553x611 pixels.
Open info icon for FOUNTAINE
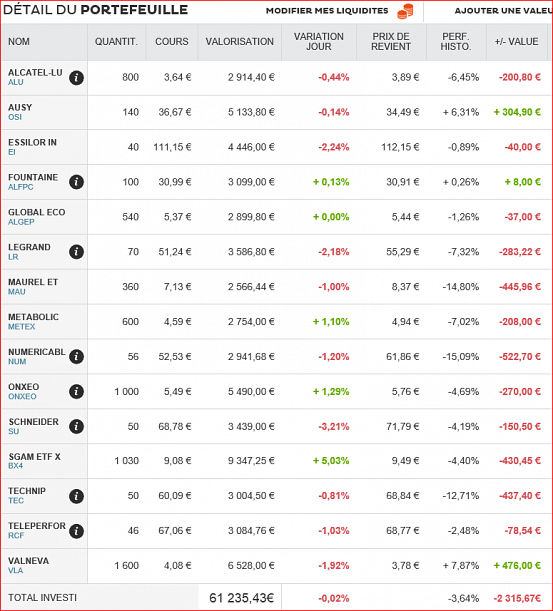76,182
